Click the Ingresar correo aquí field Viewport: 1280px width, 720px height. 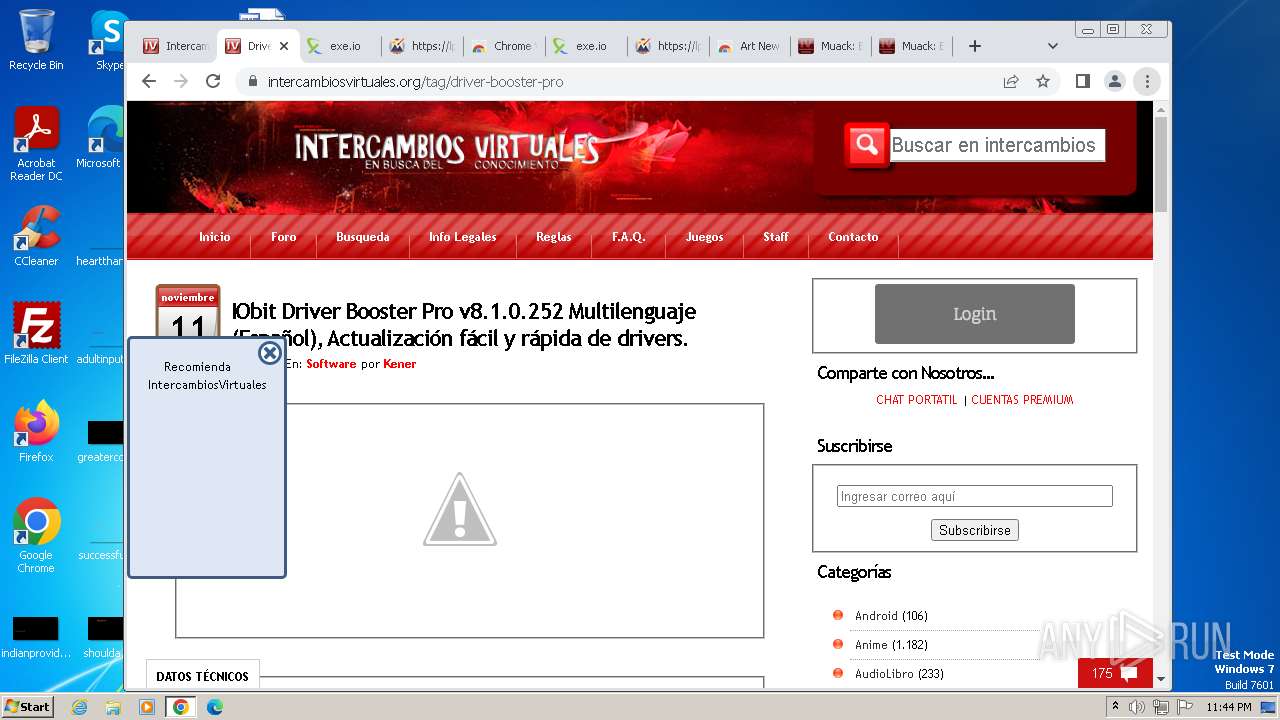coord(975,496)
